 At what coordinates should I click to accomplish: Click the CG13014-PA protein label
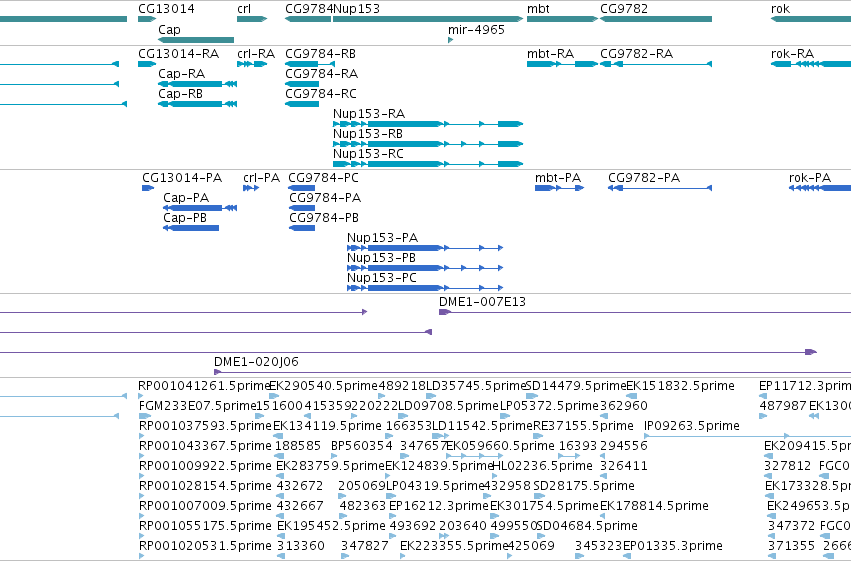pyautogui.click(x=182, y=178)
